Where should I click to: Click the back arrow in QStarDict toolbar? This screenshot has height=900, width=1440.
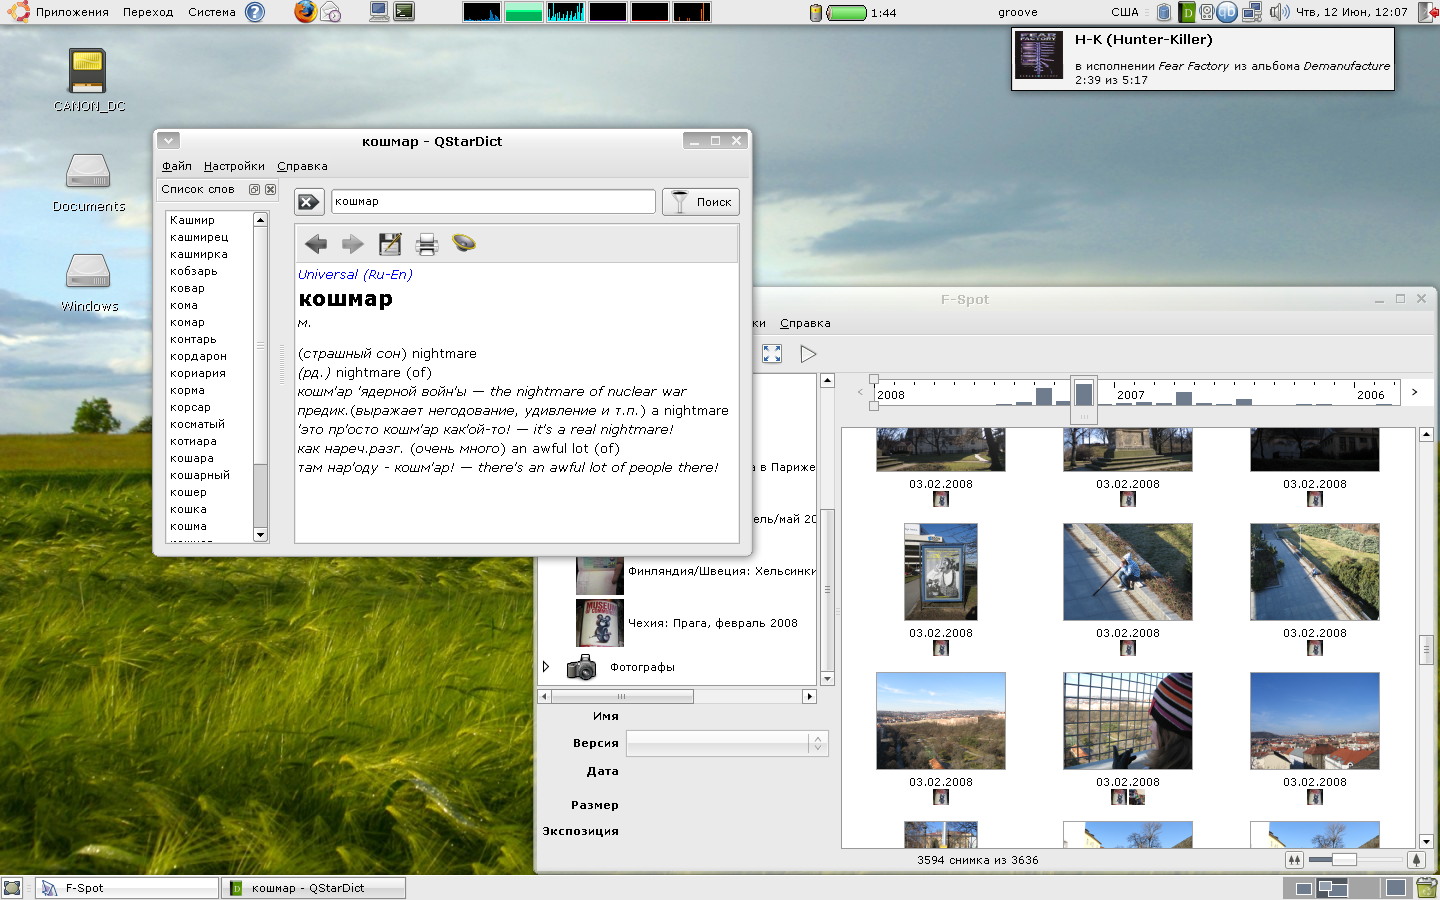click(x=316, y=244)
